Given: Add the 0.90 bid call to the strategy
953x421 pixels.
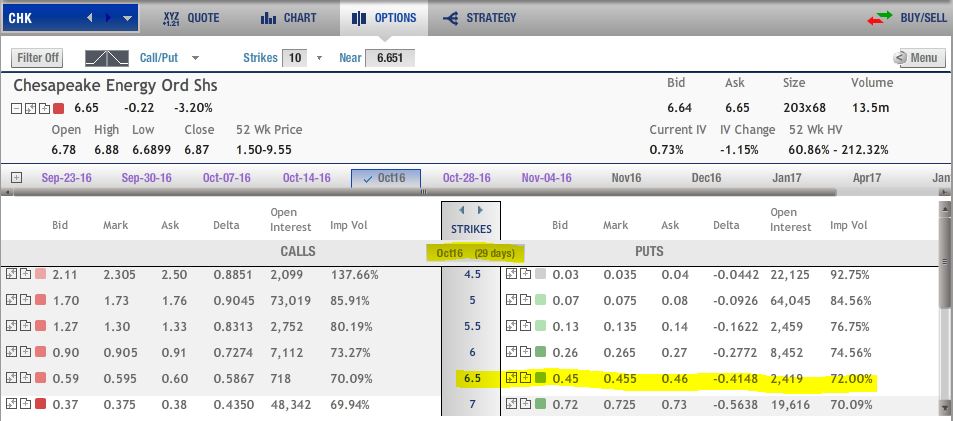Looking at the screenshot, I should 25,352.
